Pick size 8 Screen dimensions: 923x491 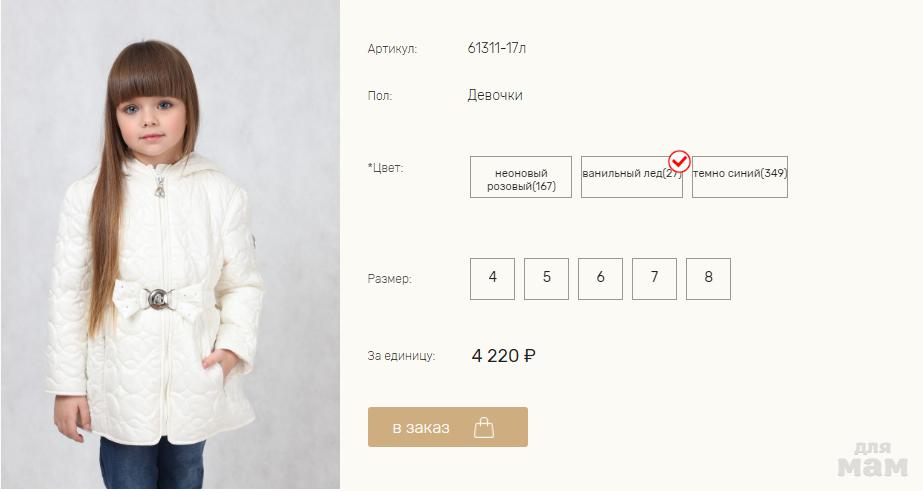click(x=708, y=279)
